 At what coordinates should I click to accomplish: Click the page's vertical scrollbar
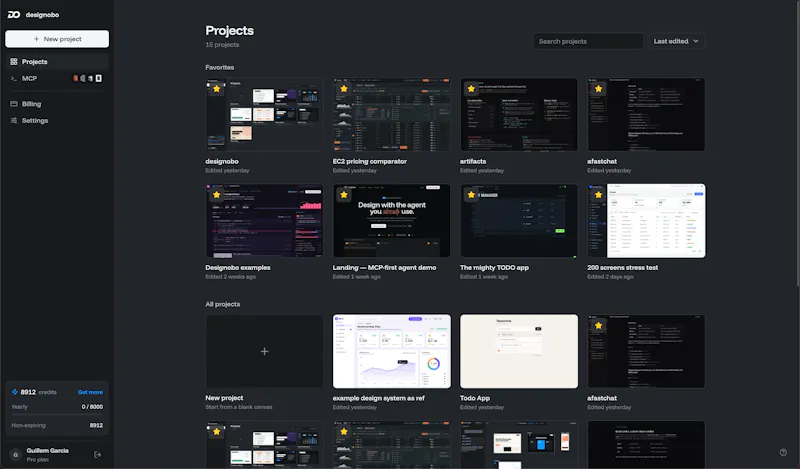pyautogui.click(x=797, y=143)
